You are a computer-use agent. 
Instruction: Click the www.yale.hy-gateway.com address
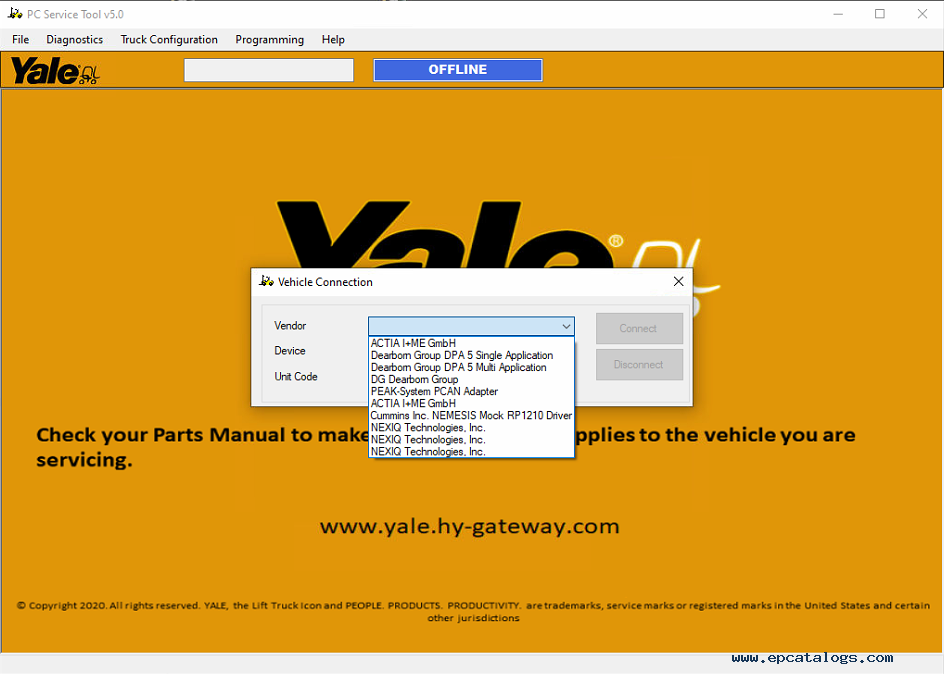click(x=470, y=527)
